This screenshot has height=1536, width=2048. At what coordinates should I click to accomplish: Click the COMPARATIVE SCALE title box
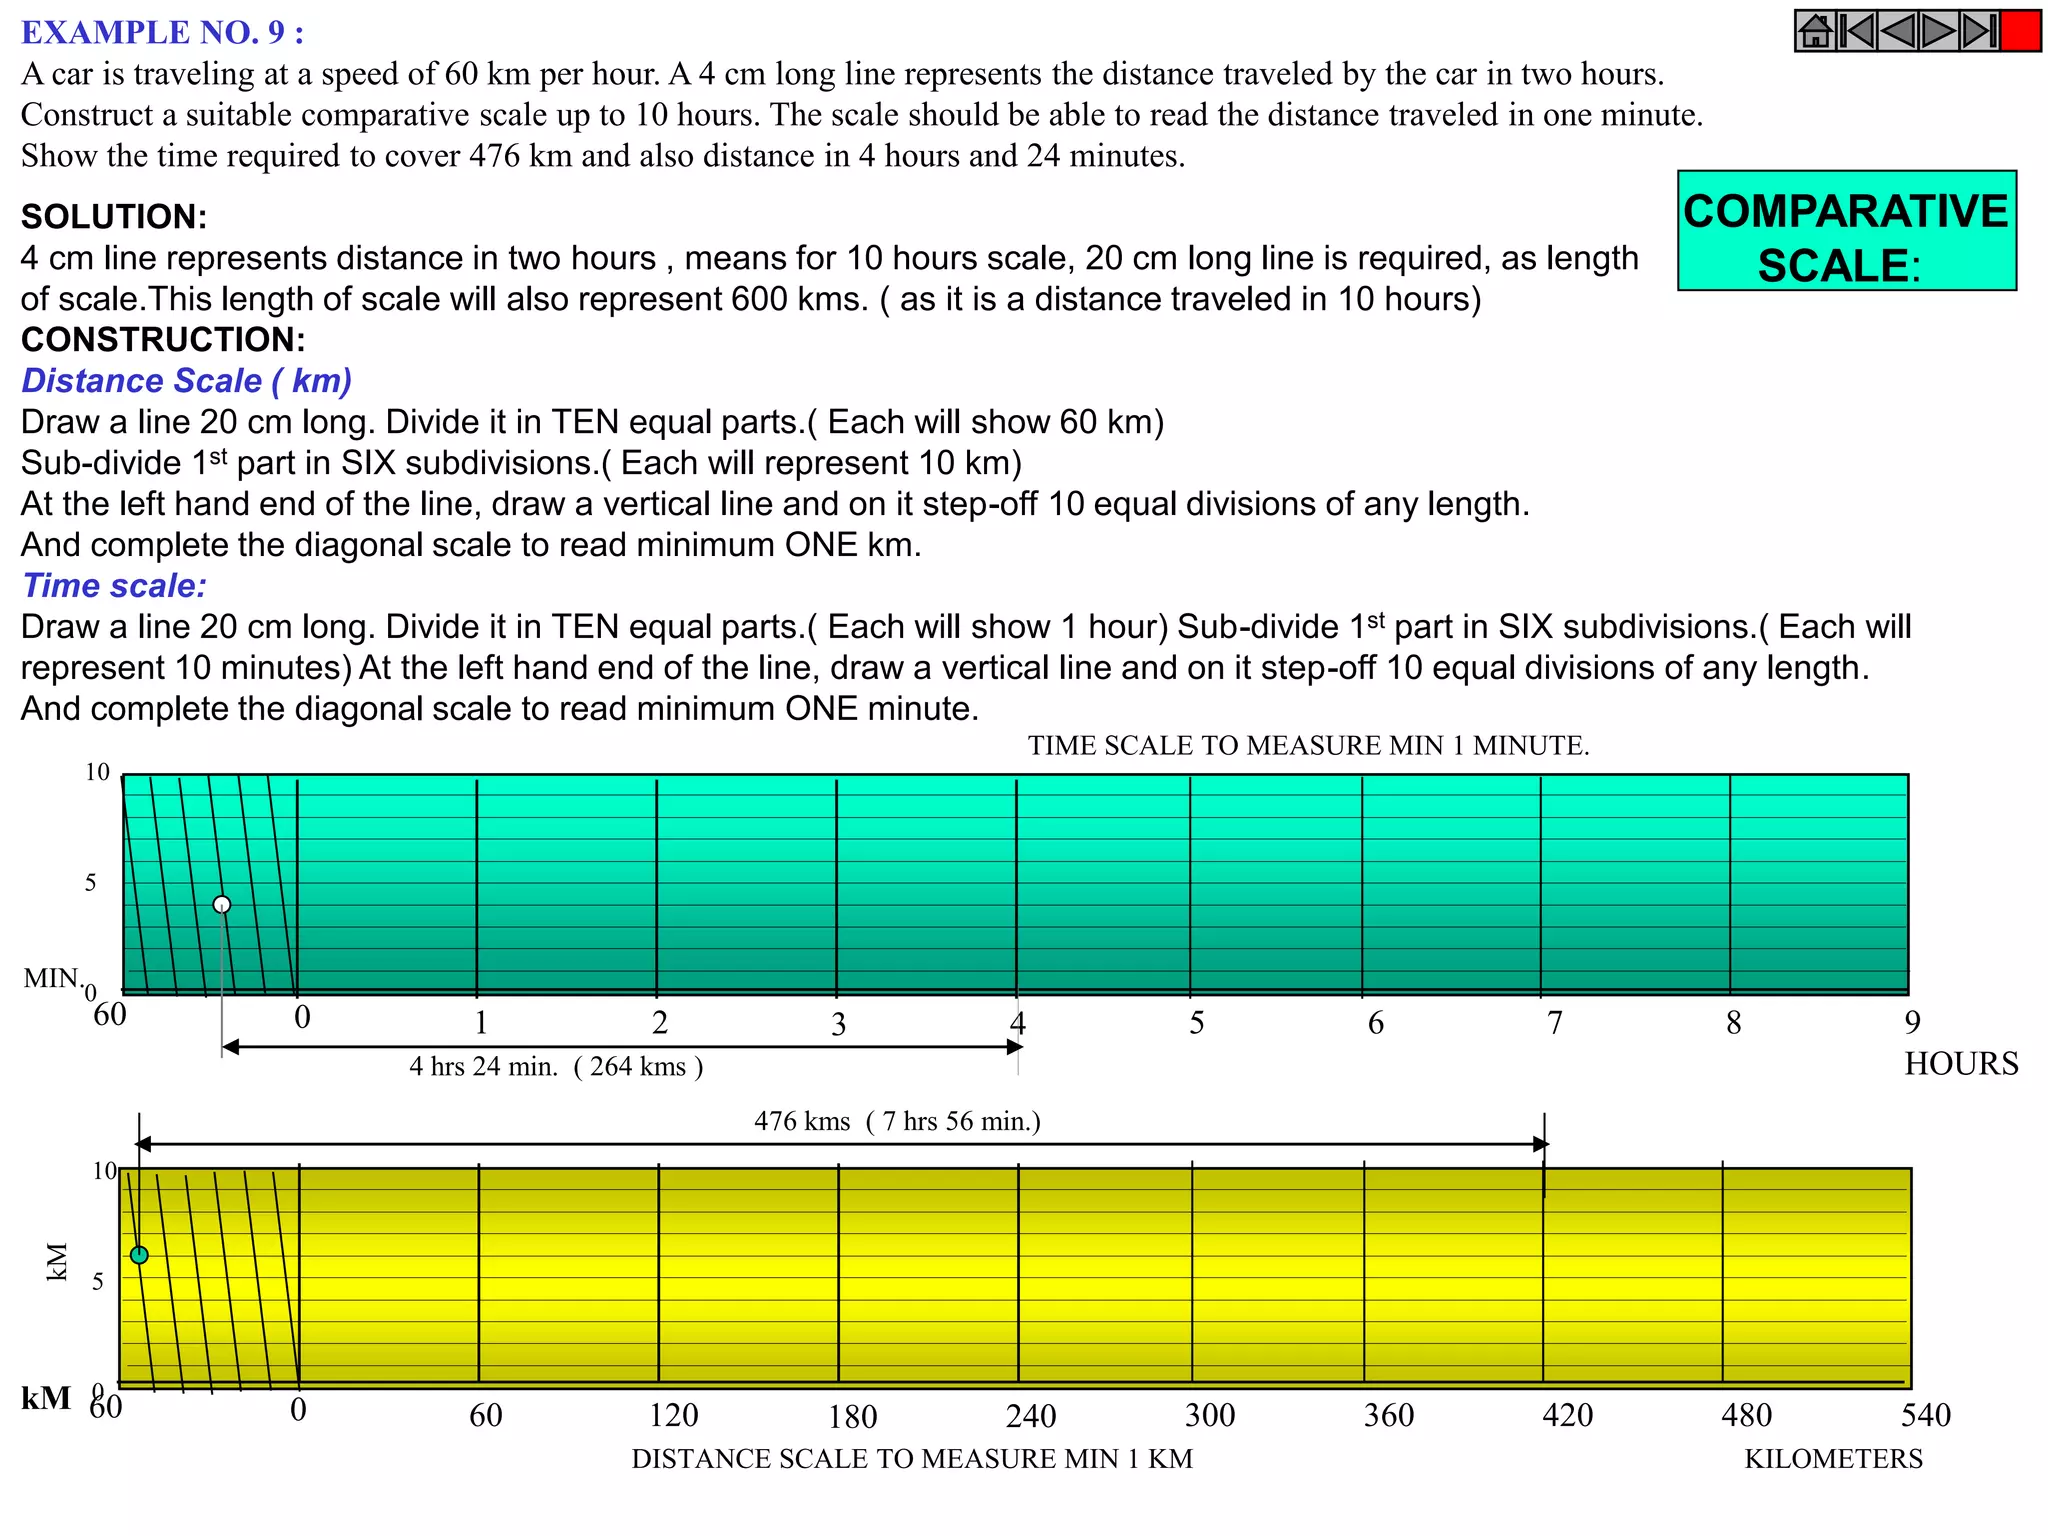pos(1846,231)
